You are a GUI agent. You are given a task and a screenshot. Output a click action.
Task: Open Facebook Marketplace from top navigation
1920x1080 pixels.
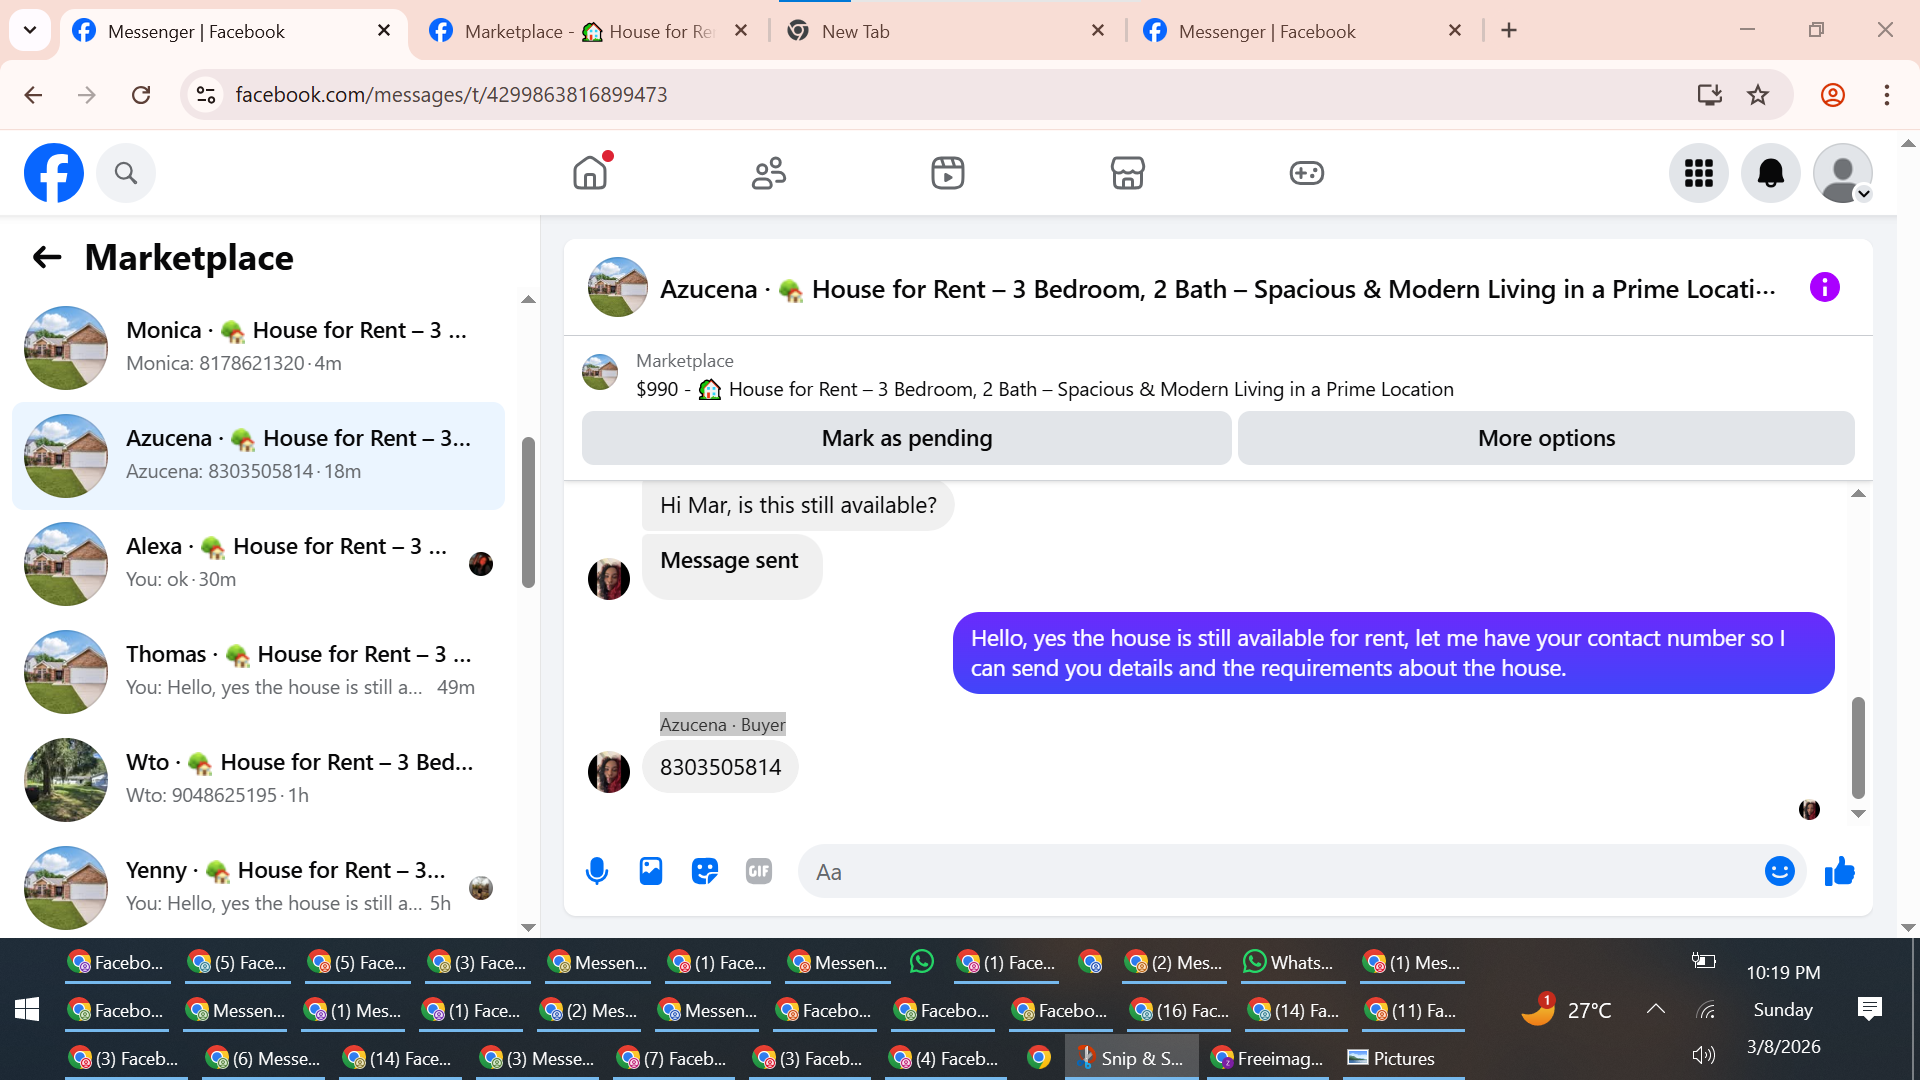click(x=1127, y=173)
